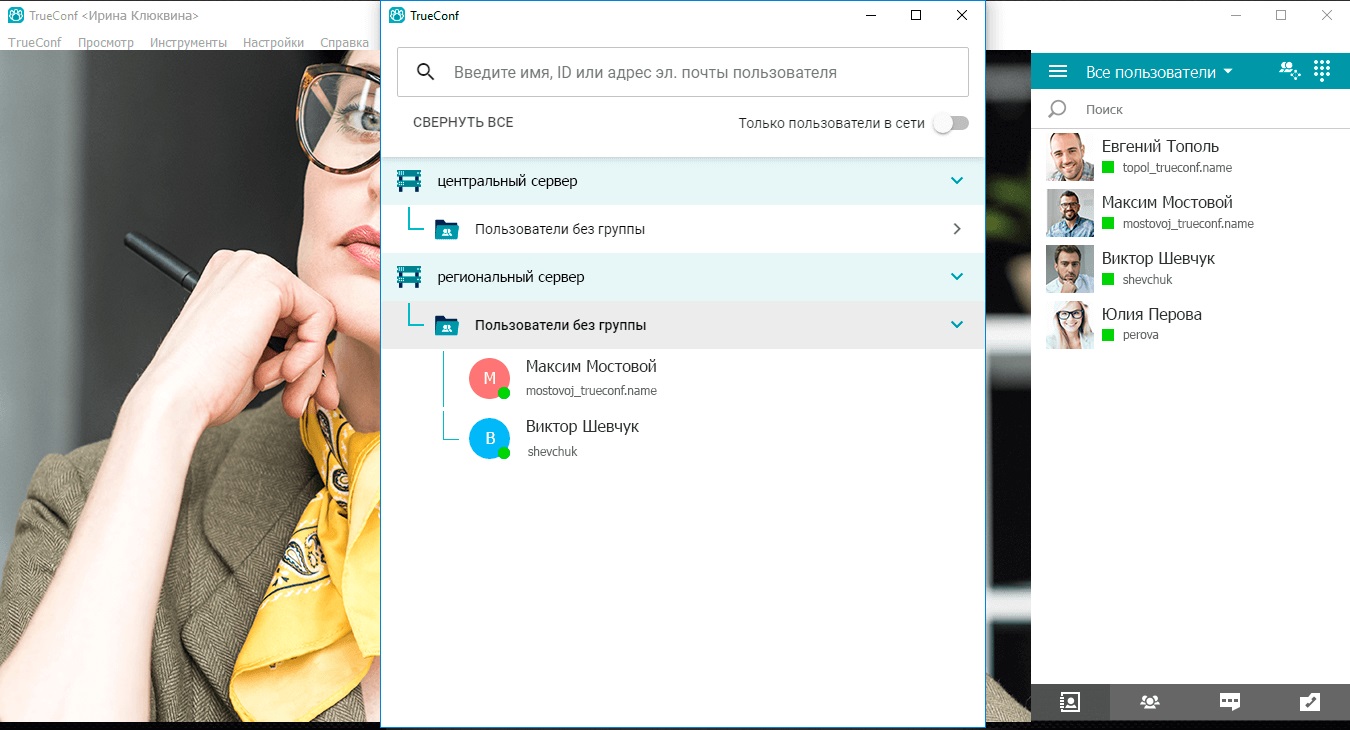
Task: Click the add contact icon in teal header
Action: pos(1289,71)
